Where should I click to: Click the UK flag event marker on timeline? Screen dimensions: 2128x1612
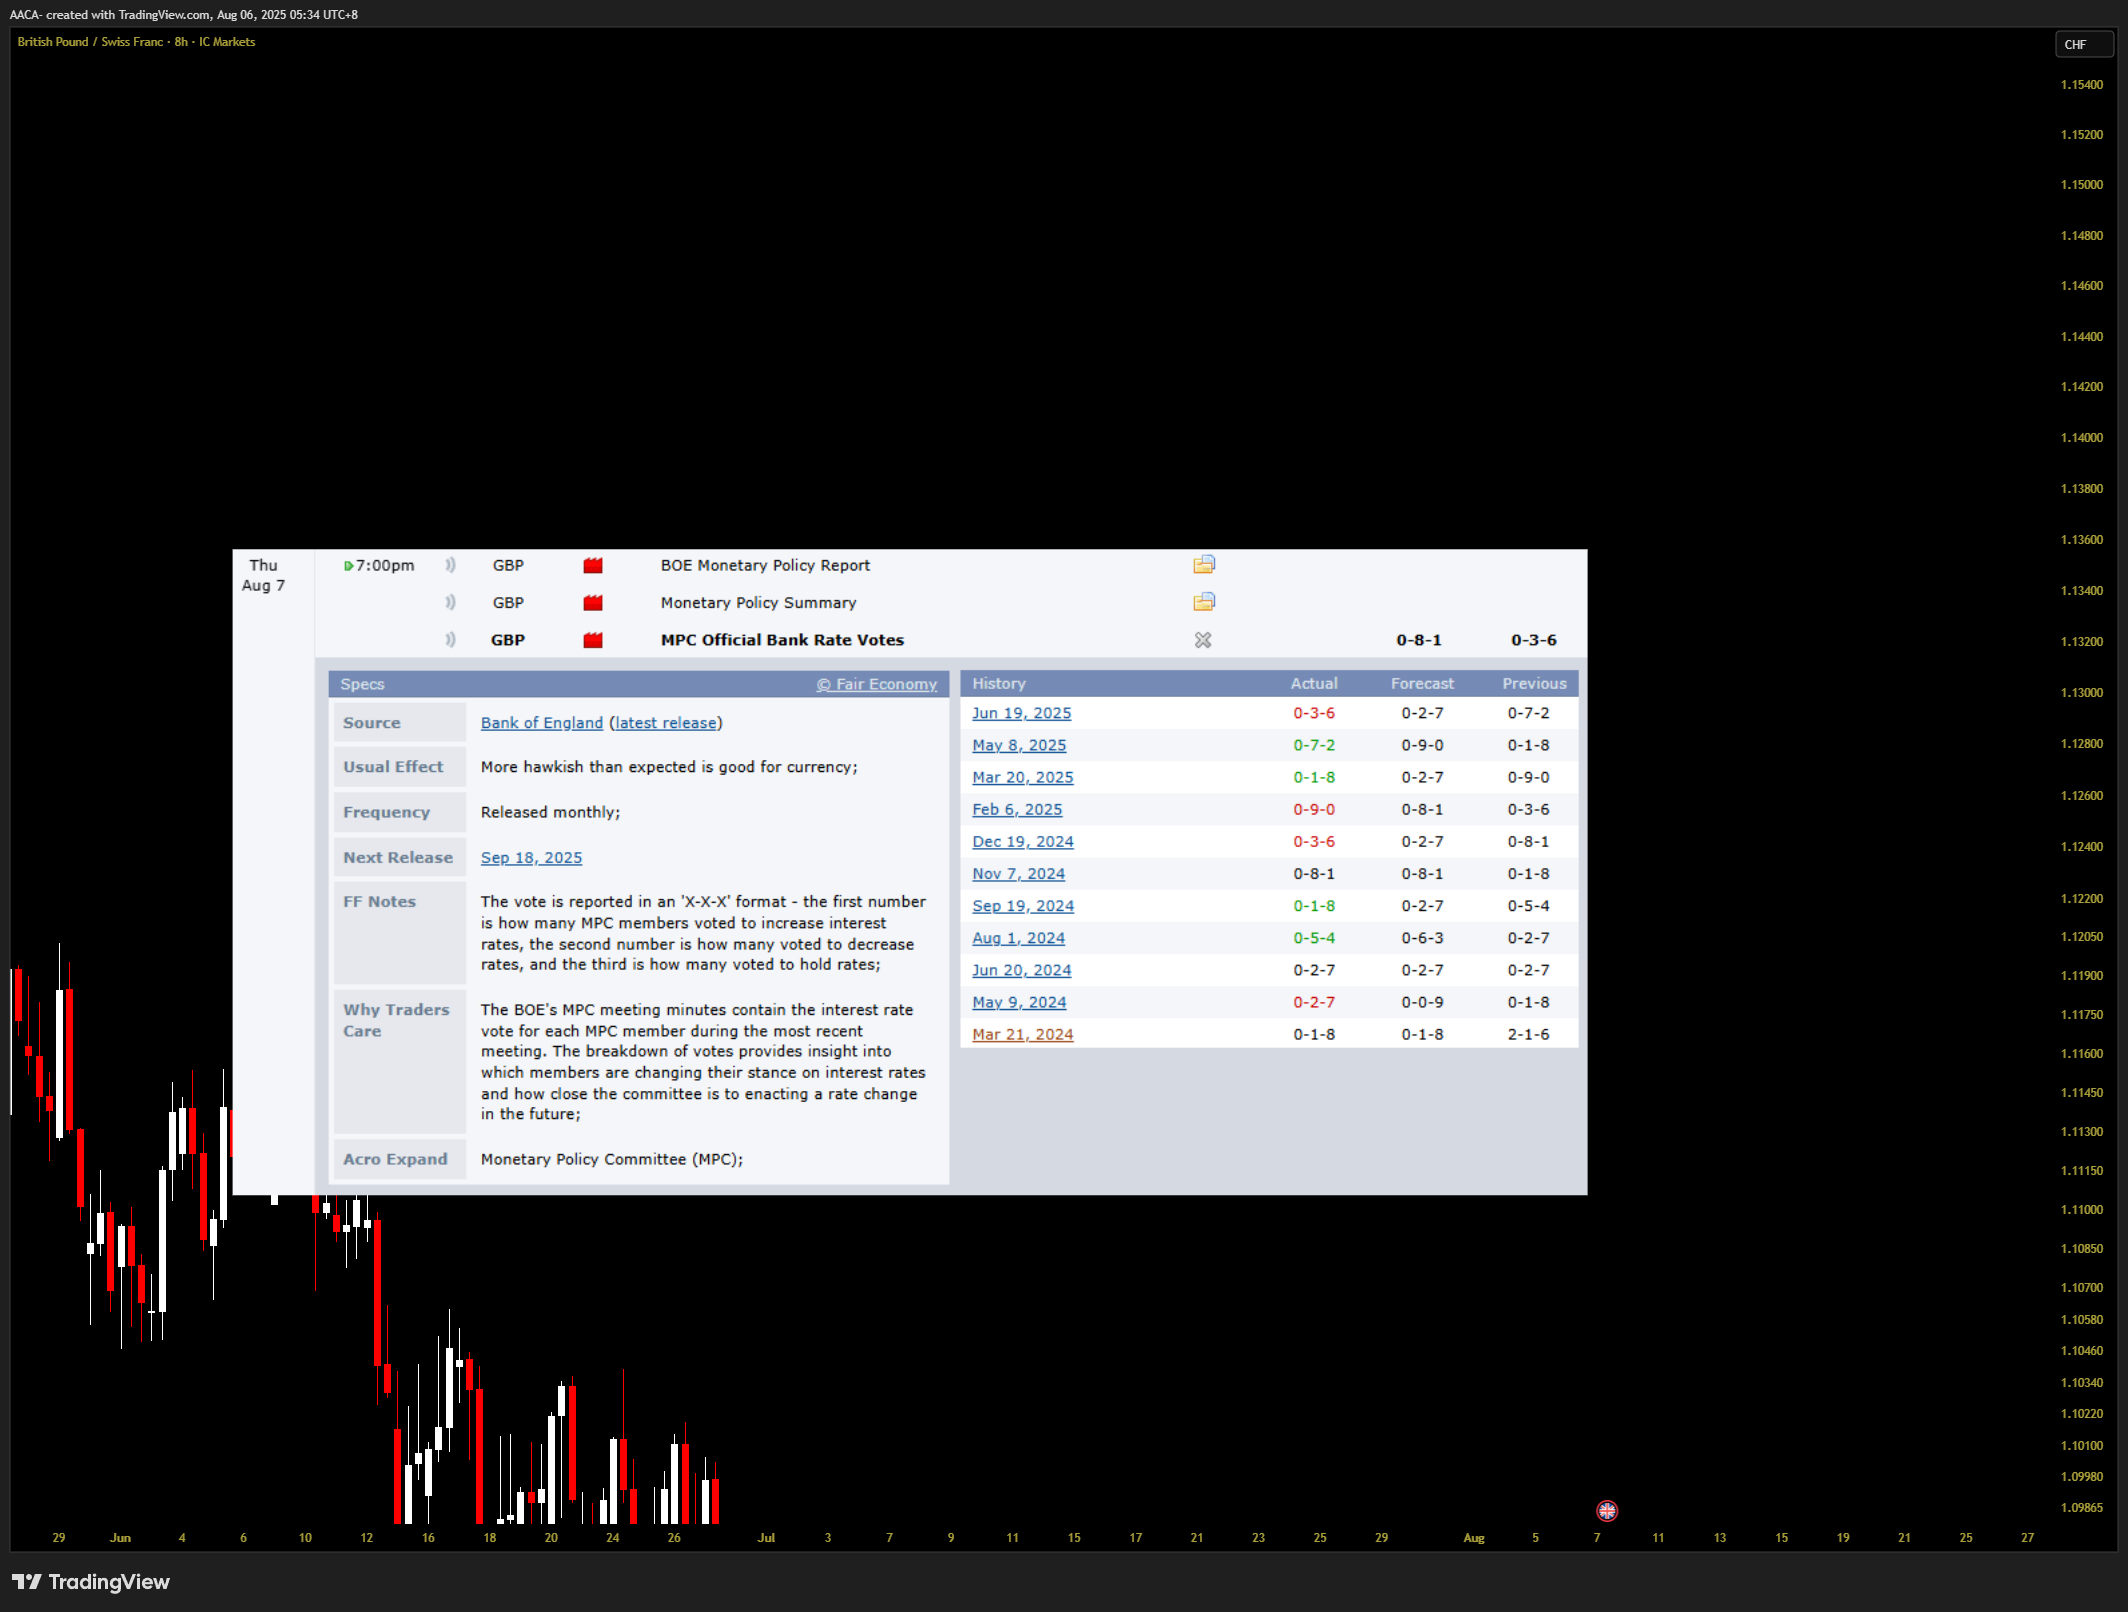point(1607,1510)
